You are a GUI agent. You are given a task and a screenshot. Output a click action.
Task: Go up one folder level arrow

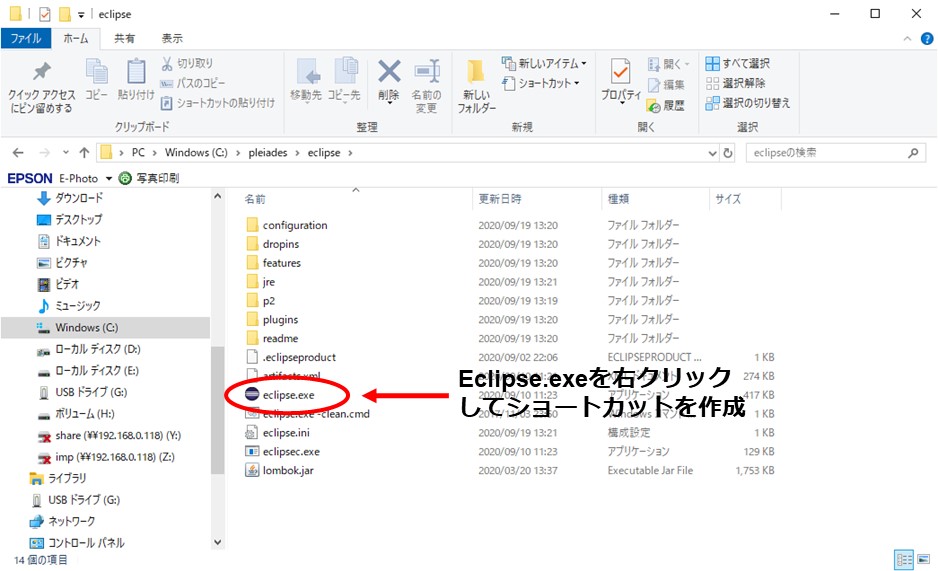[84, 153]
